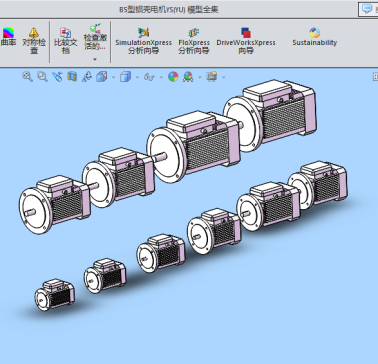Click the View Settings monitor icon
This screenshot has width=378, height=364.
click(212, 77)
